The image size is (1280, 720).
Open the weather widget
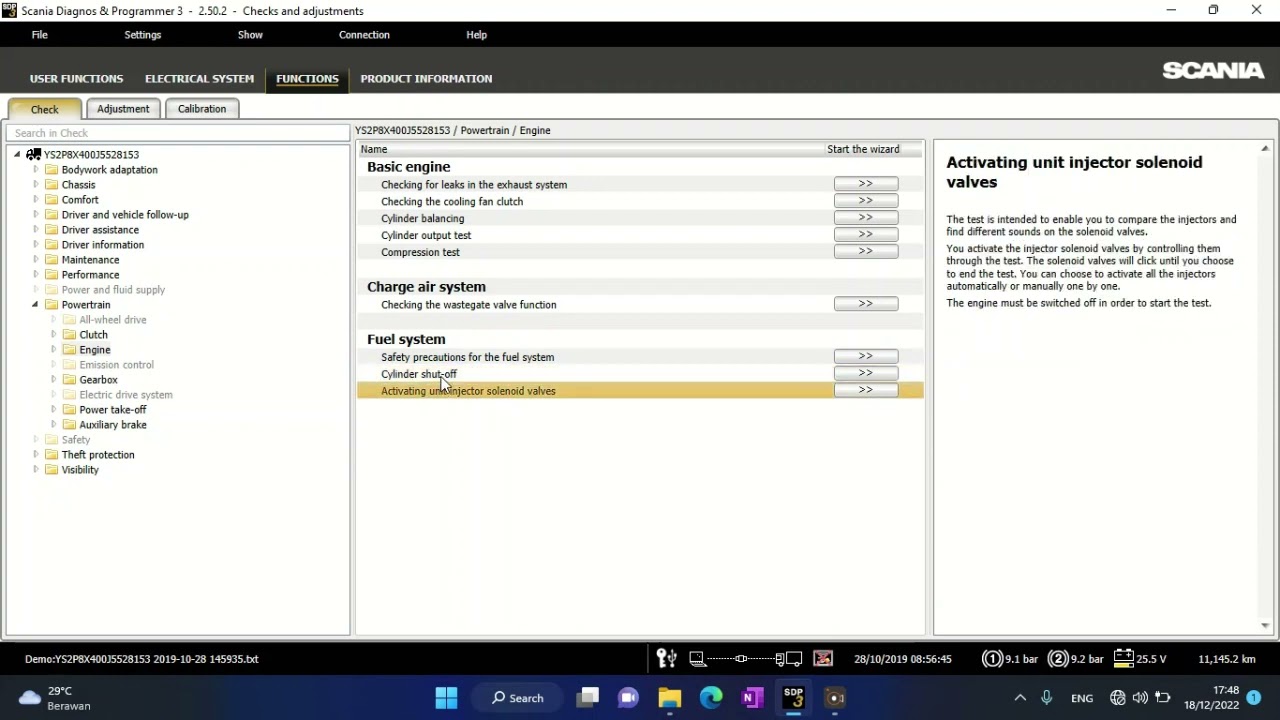tap(55, 698)
